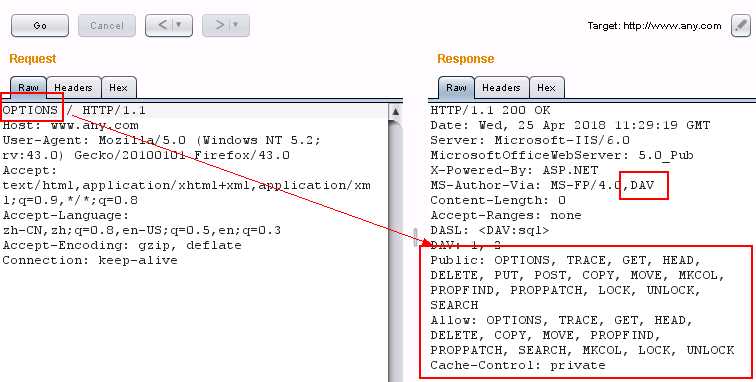
Task: Click the Host: www.any.com request line
Action: point(70,125)
